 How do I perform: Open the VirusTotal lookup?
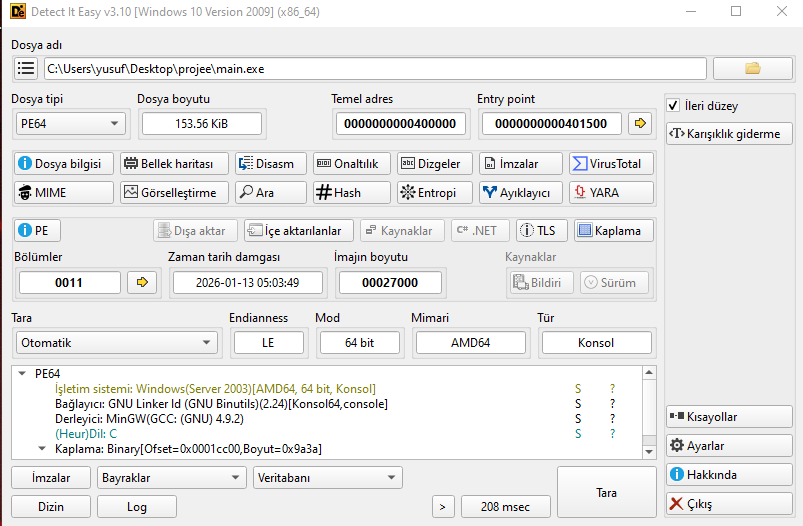611,164
